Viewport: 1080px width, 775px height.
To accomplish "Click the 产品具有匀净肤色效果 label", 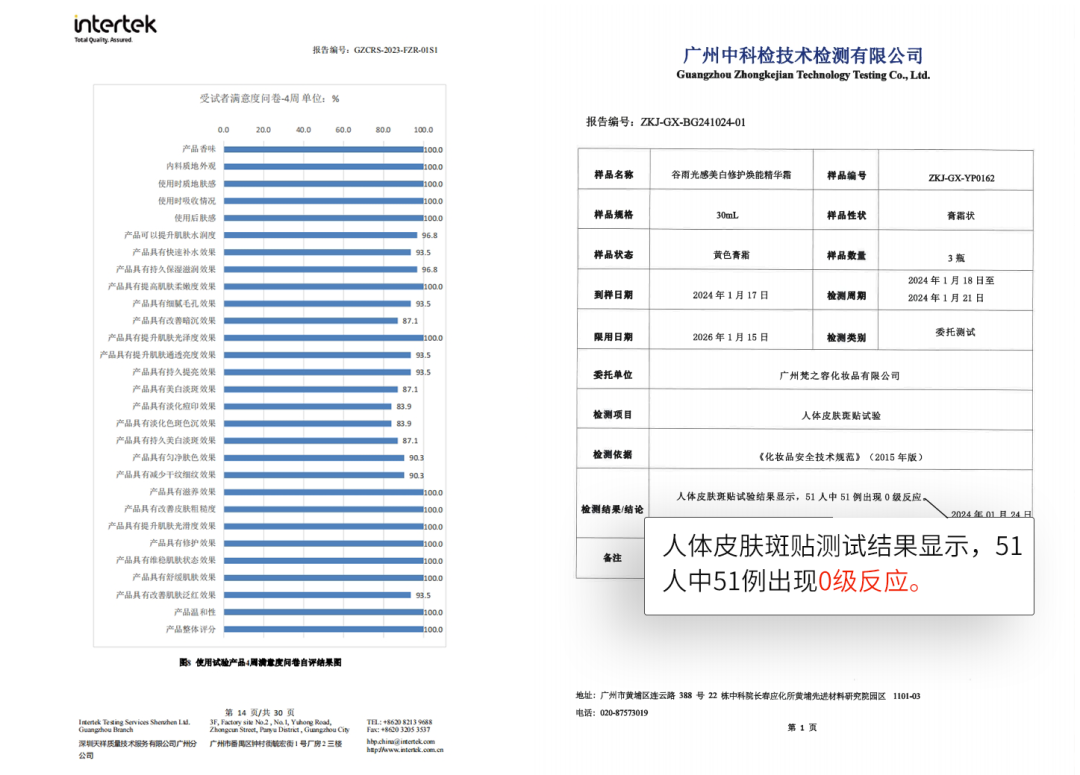I will point(174,457).
